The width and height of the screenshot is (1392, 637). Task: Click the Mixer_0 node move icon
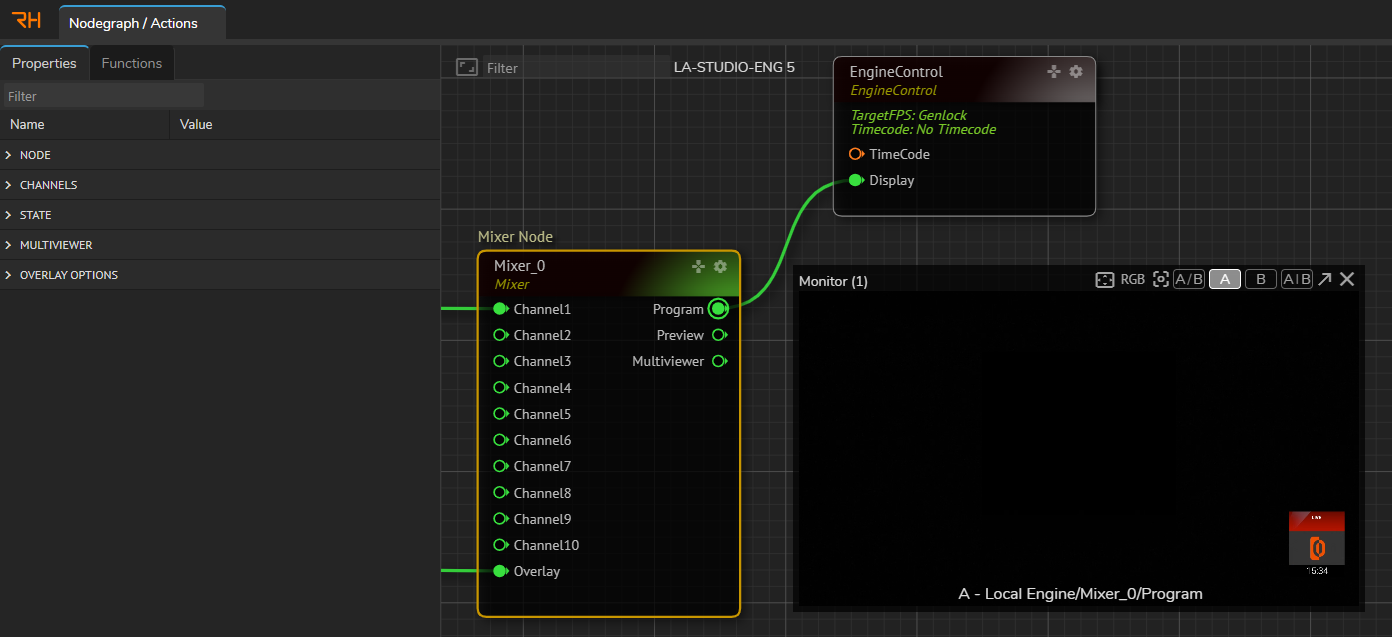(699, 266)
